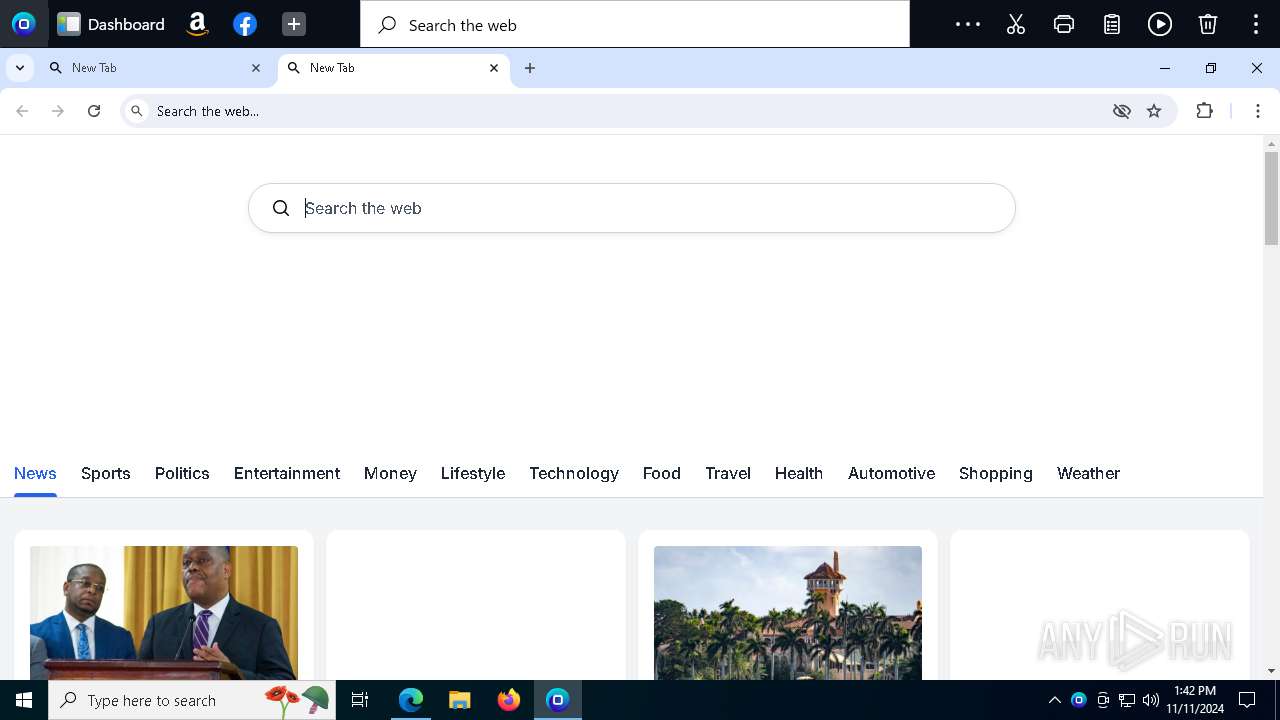Open a new tab with plus button

pyautogui.click(x=530, y=68)
